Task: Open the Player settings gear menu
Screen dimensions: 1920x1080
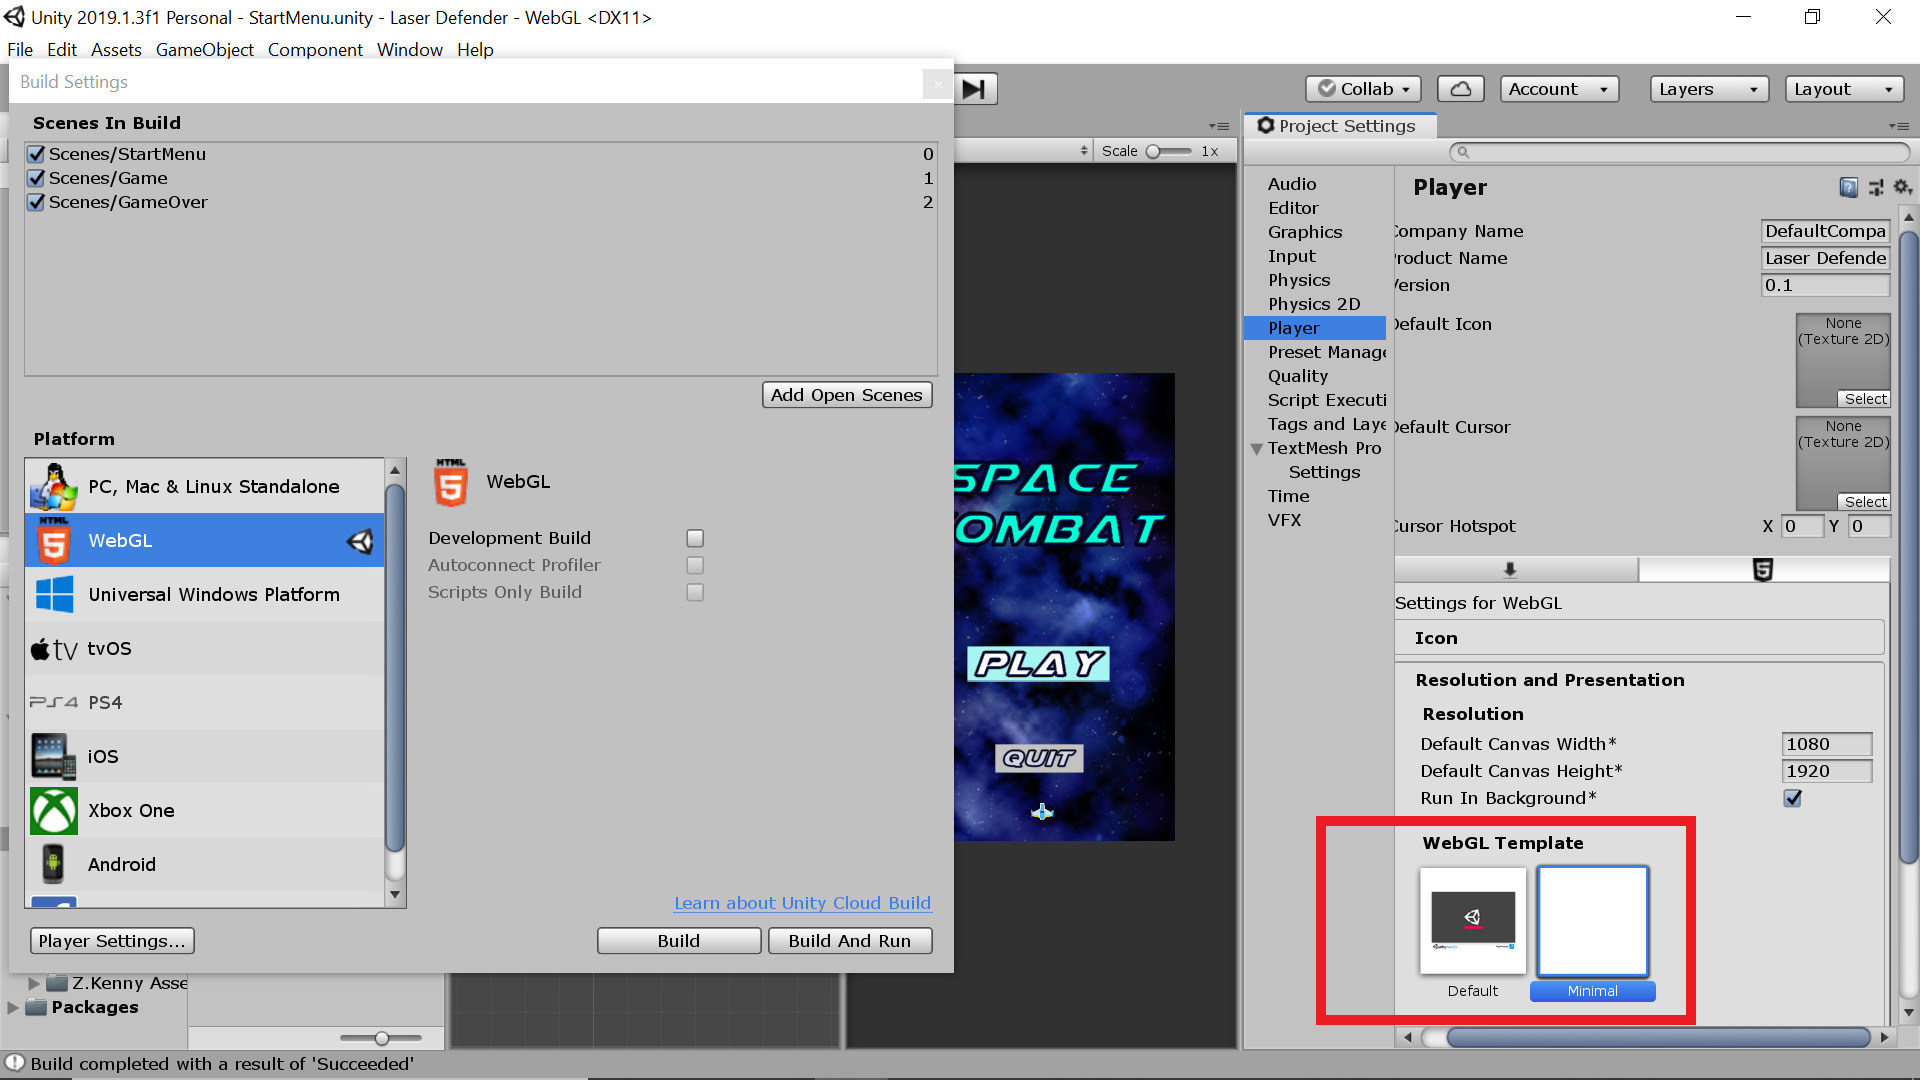Action: [x=1902, y=187]
